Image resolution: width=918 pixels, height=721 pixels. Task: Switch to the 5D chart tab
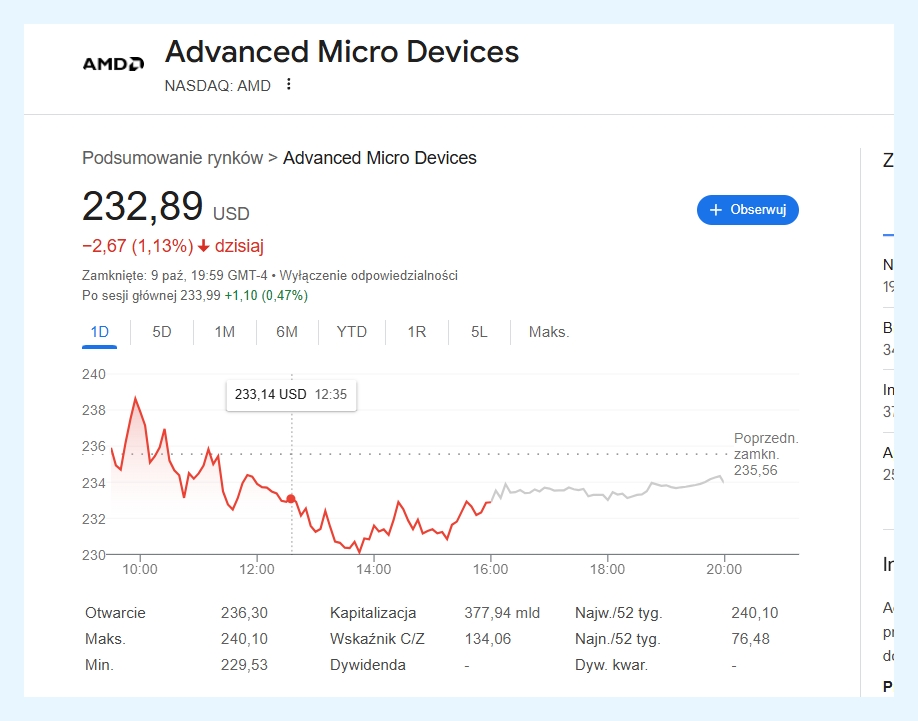tap(162, 332)
